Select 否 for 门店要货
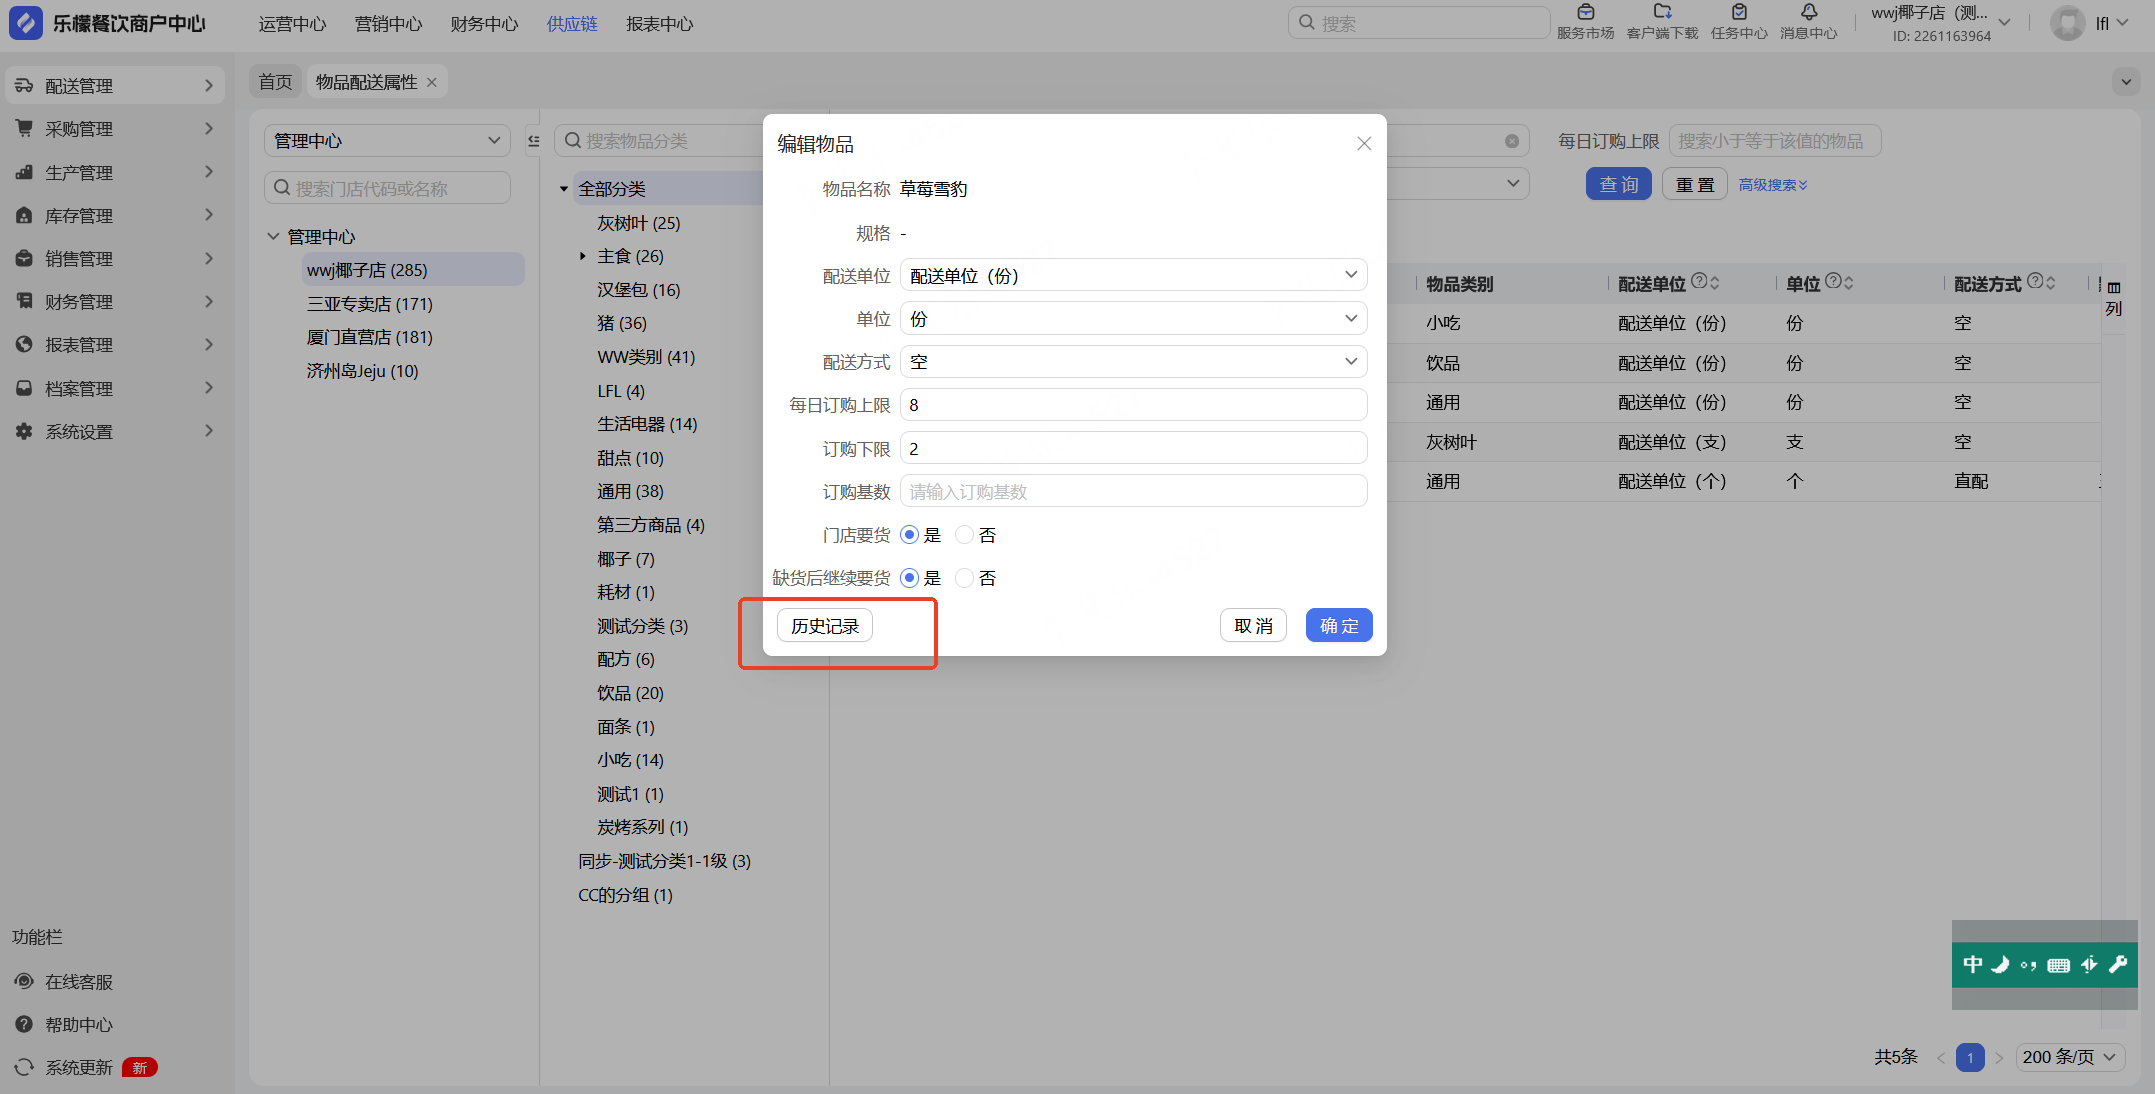Viewport: 2155px width, 1094px height. pyautogui.click(x=965, y=535)
